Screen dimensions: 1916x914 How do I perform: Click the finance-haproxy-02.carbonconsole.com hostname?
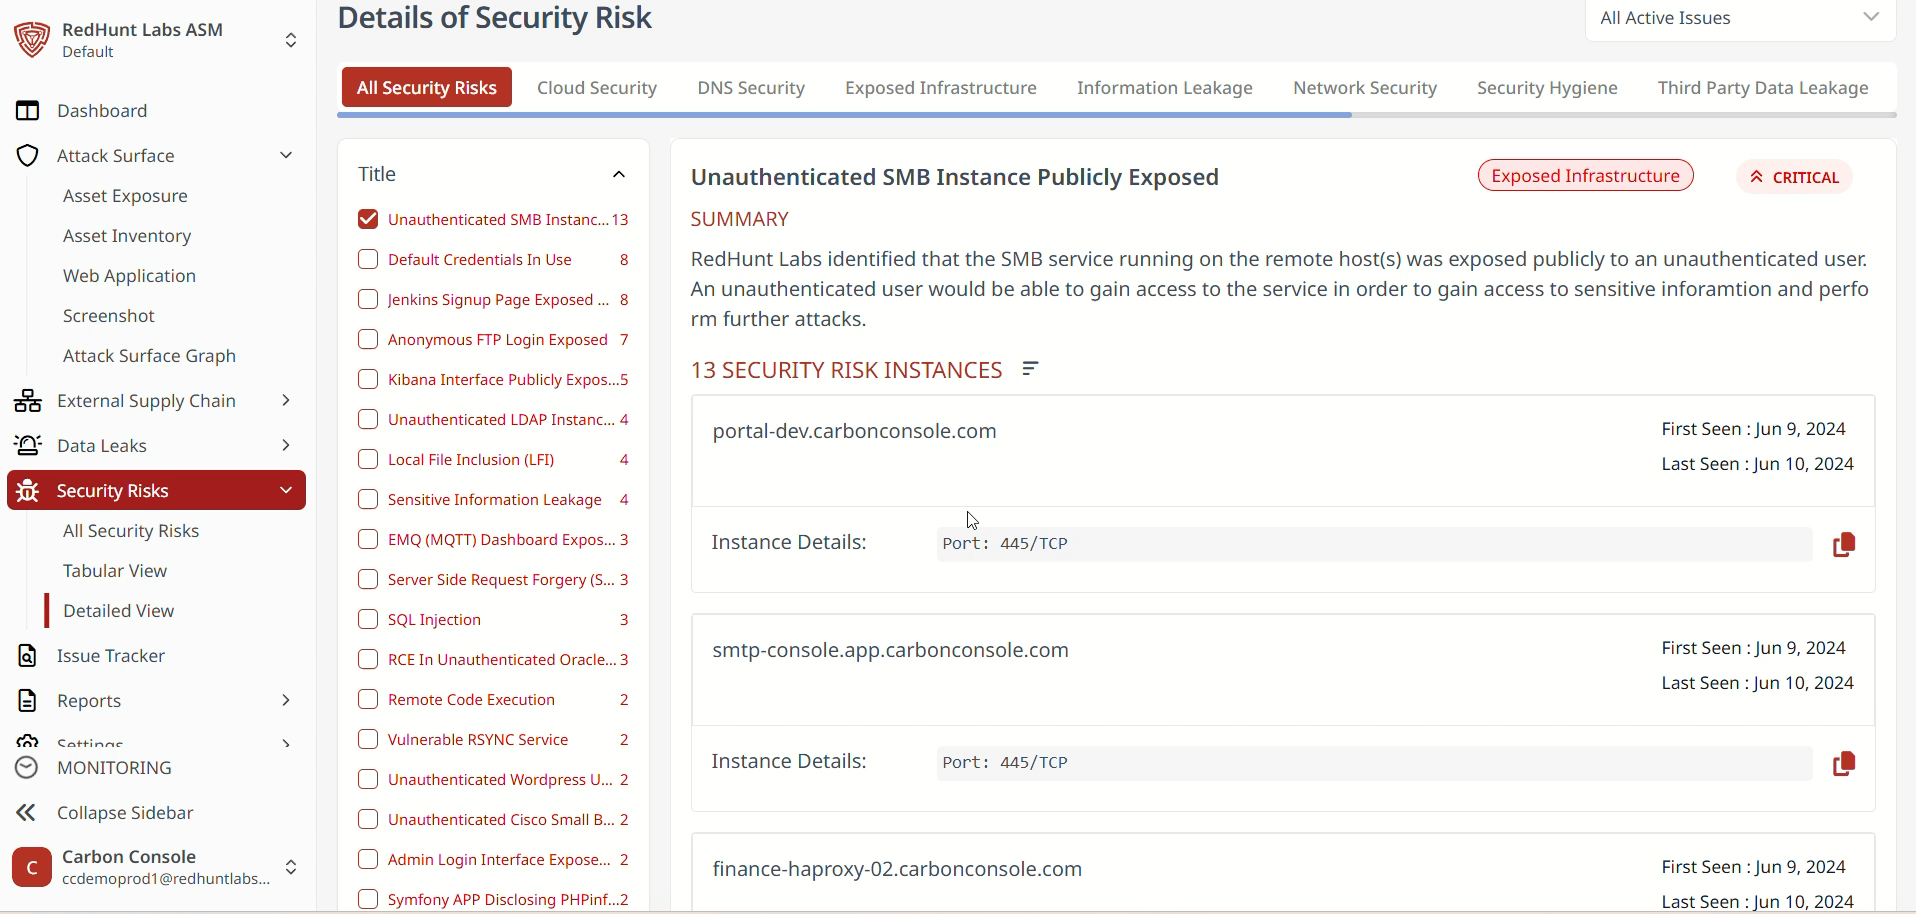(897, 869)
